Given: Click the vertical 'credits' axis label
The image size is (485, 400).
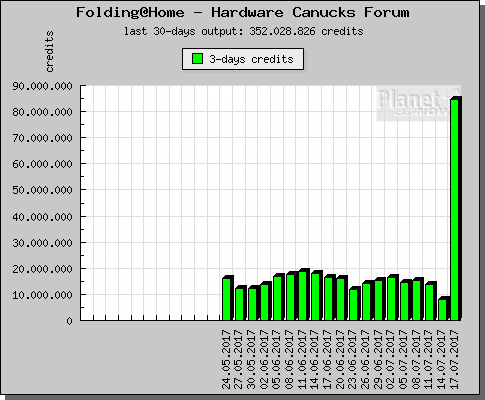Looking at the screenshot, I should pyautogui.click(x=49, y=51).
